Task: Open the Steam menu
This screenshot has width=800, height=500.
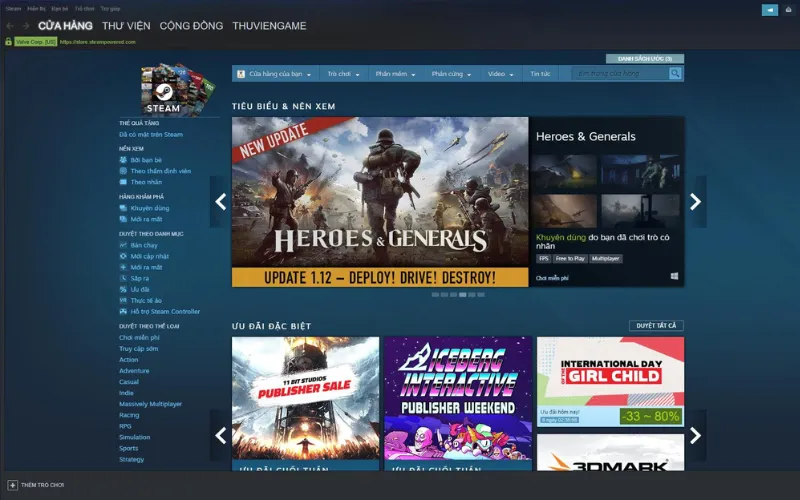Action: 13,9
